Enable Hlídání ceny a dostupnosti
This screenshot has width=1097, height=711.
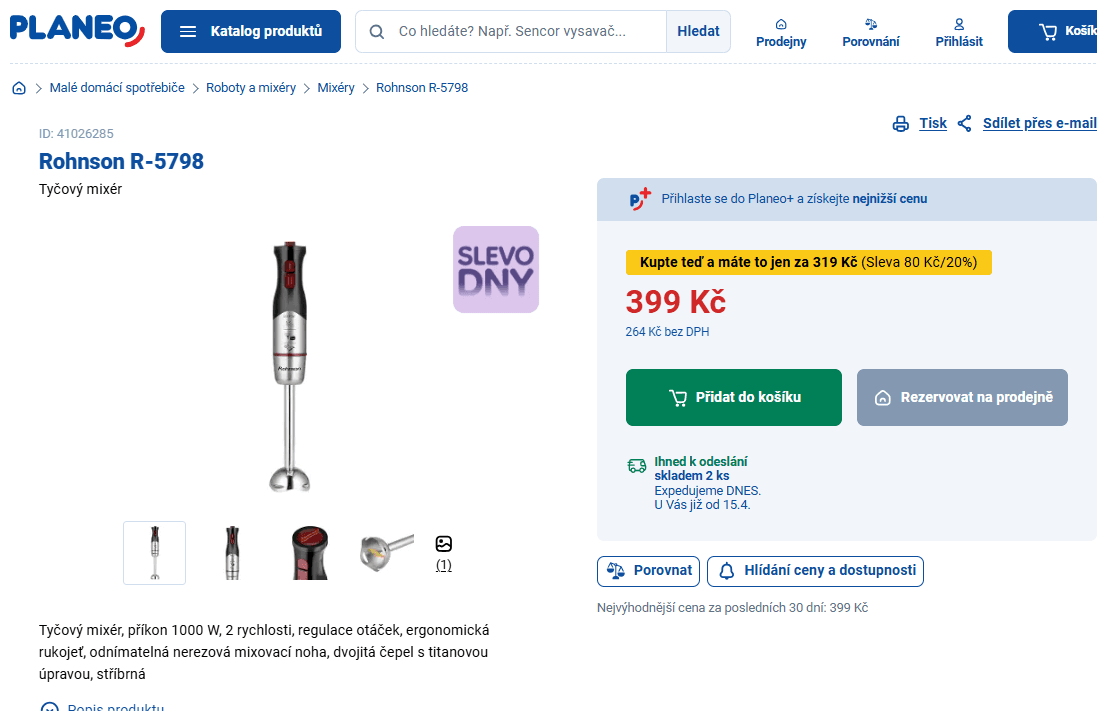[x=815, y=571]
